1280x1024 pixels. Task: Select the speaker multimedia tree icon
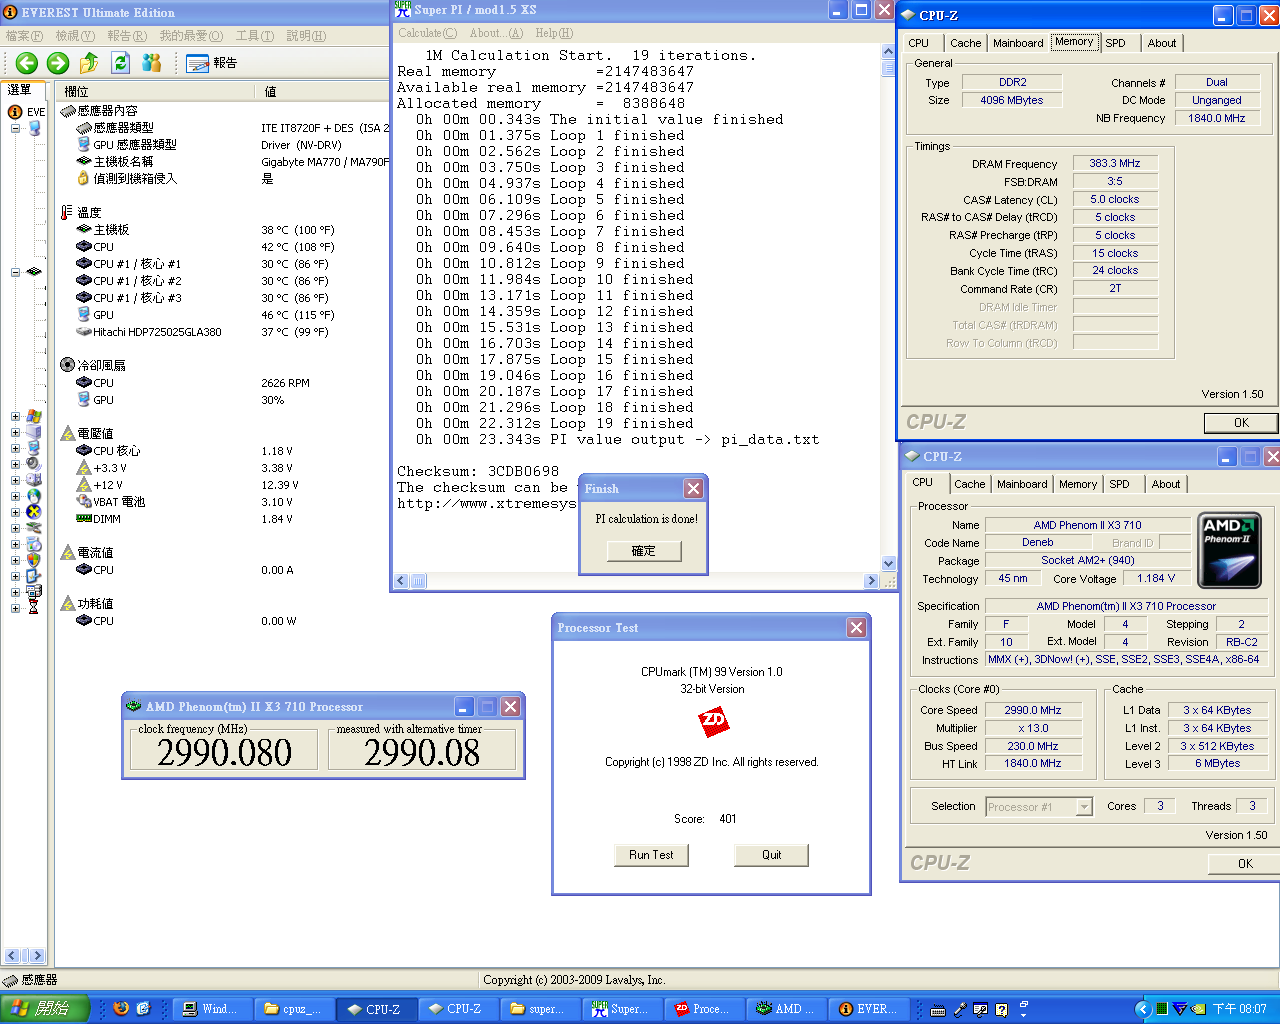tap(34, 464)
